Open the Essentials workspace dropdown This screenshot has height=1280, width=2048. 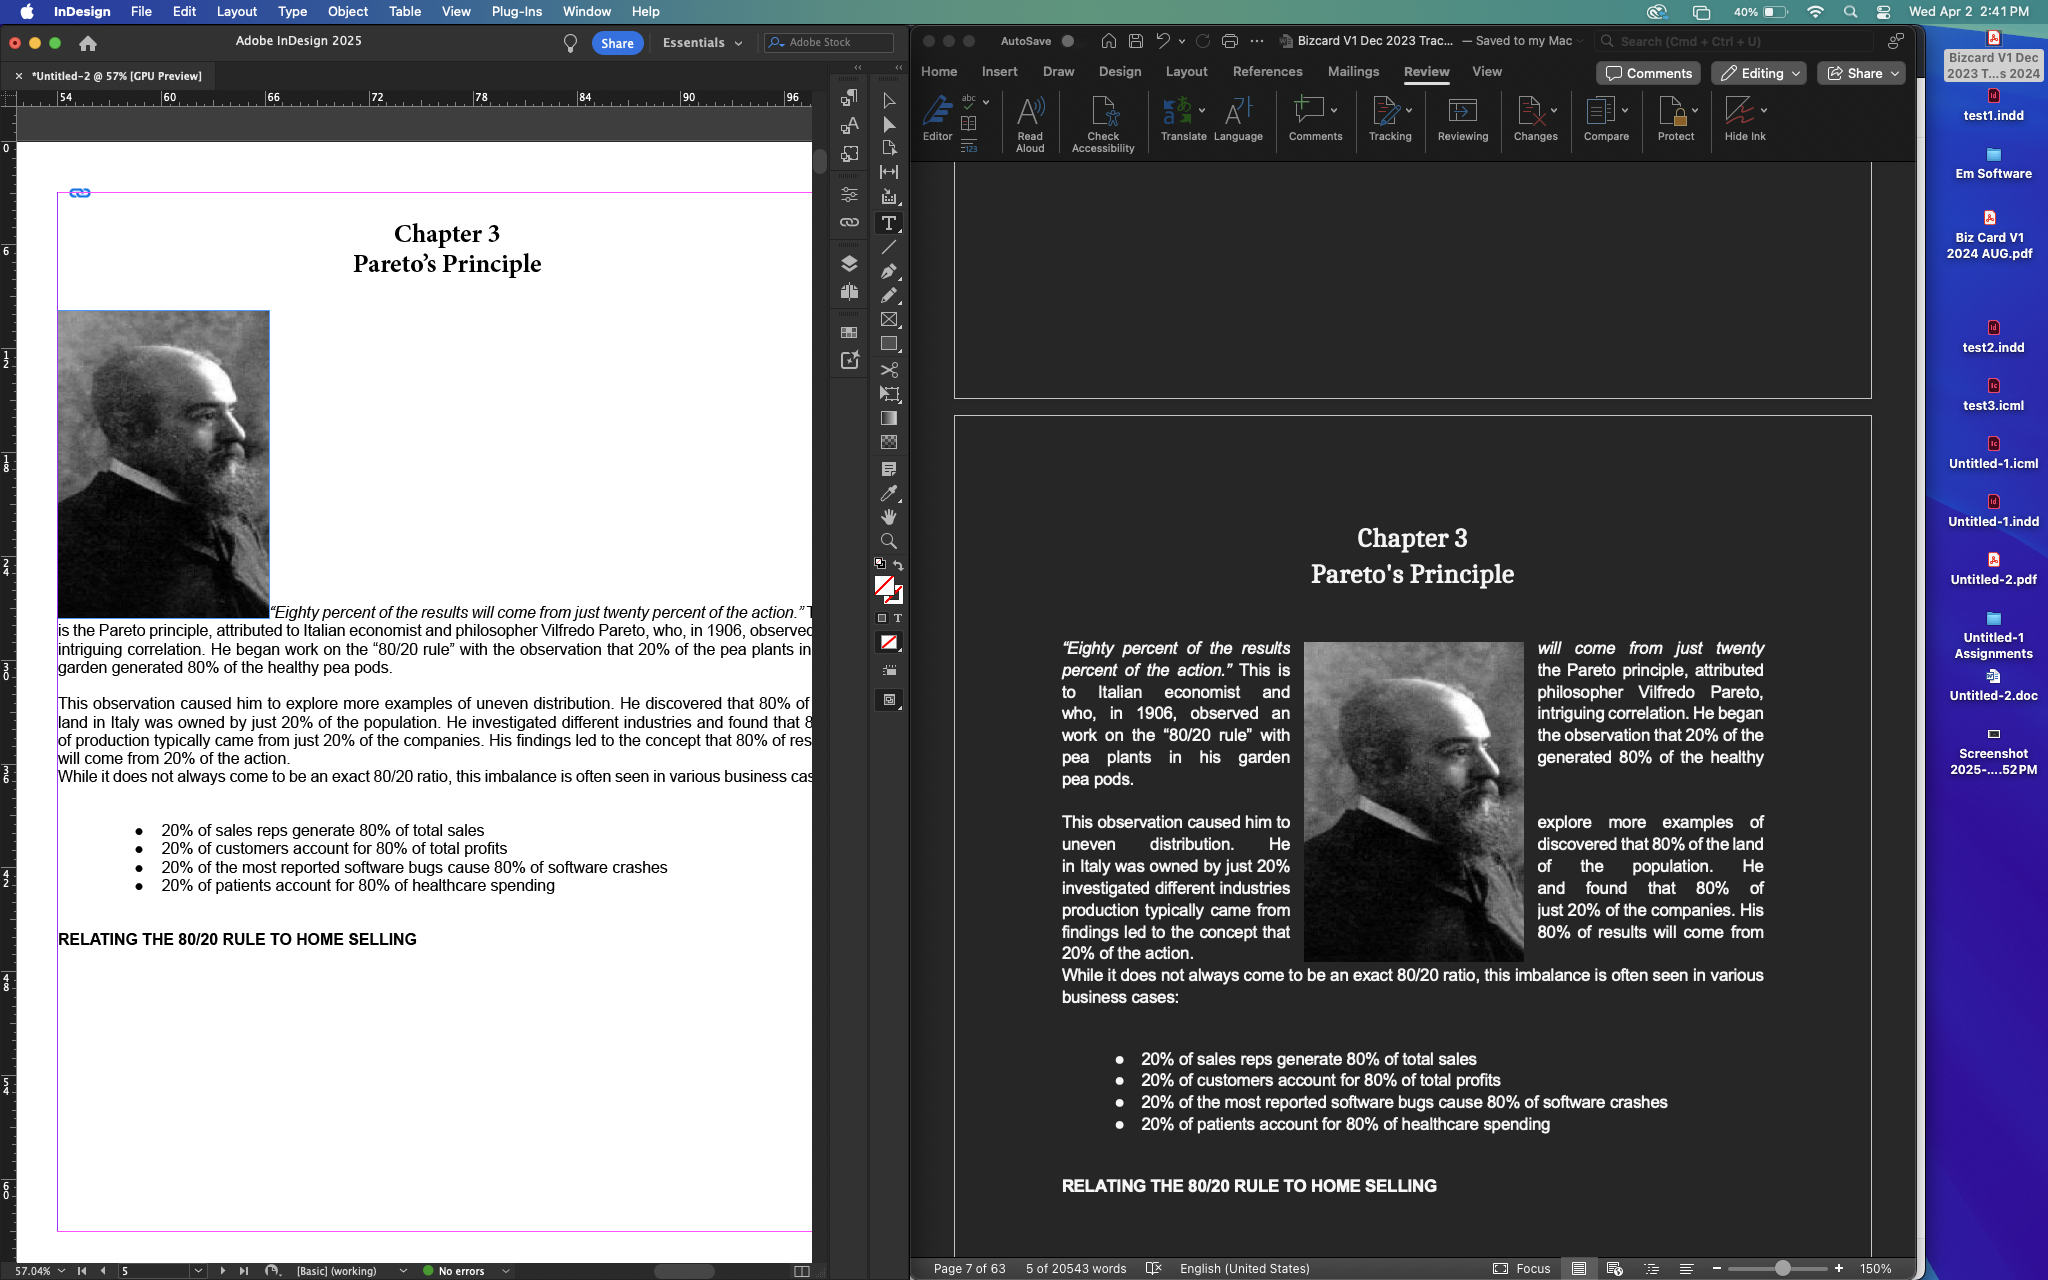tap(703, 42)
